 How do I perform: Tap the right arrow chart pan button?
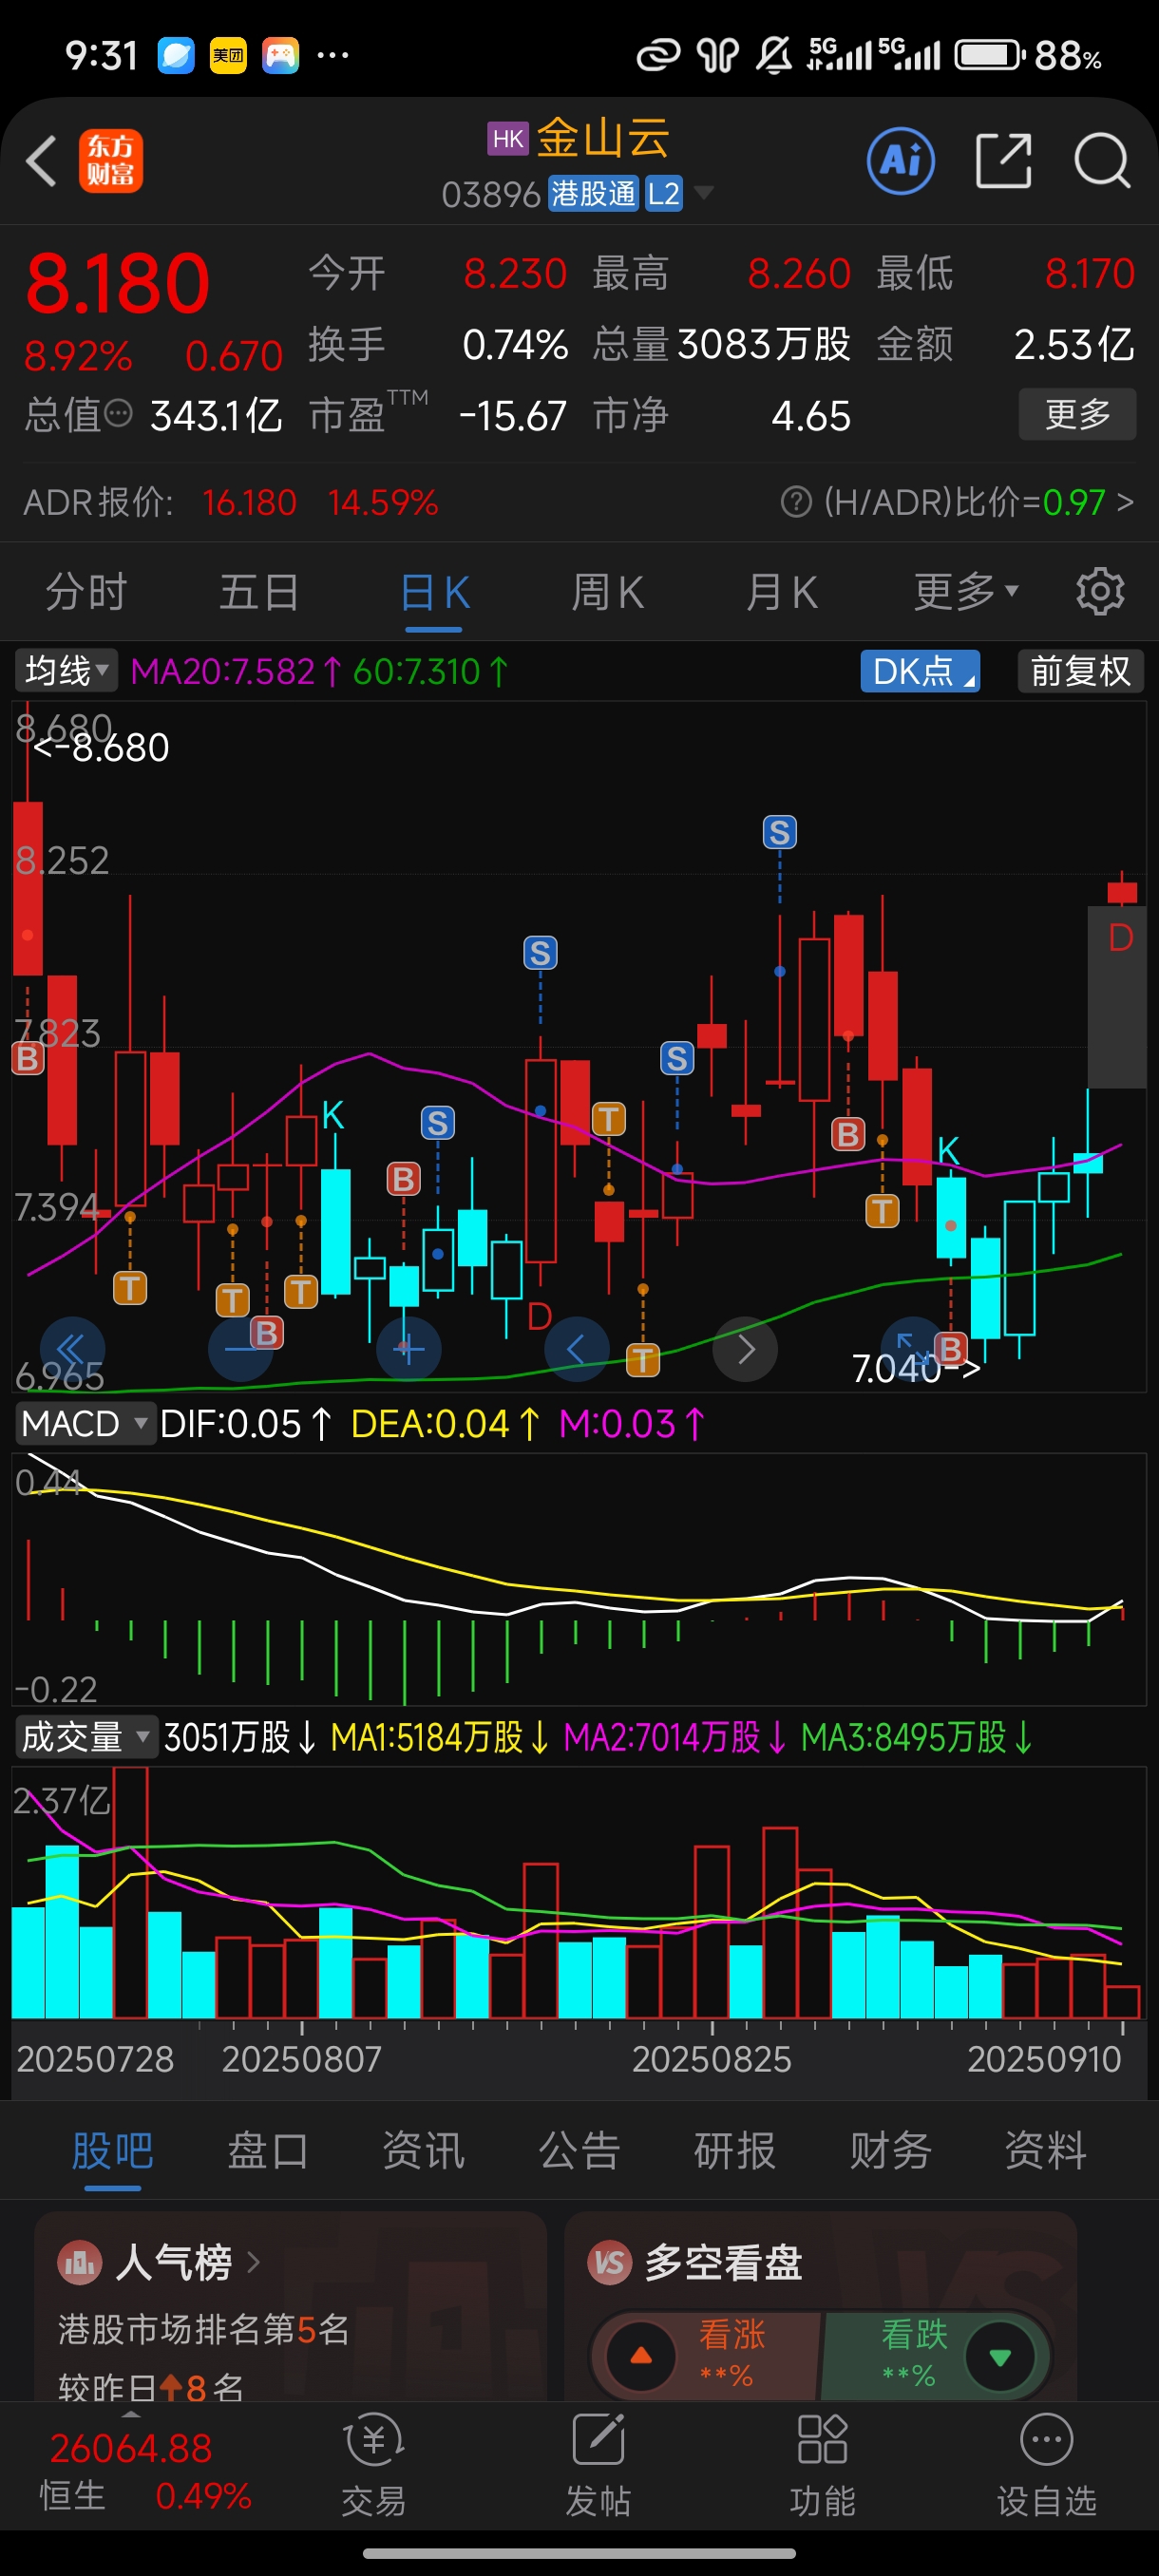(745, 1349)
